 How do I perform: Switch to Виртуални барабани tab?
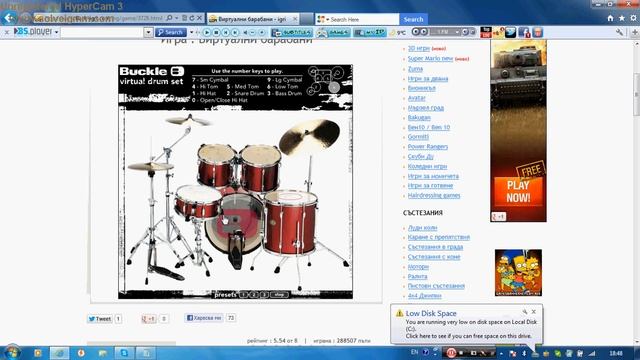coord(253,19)
